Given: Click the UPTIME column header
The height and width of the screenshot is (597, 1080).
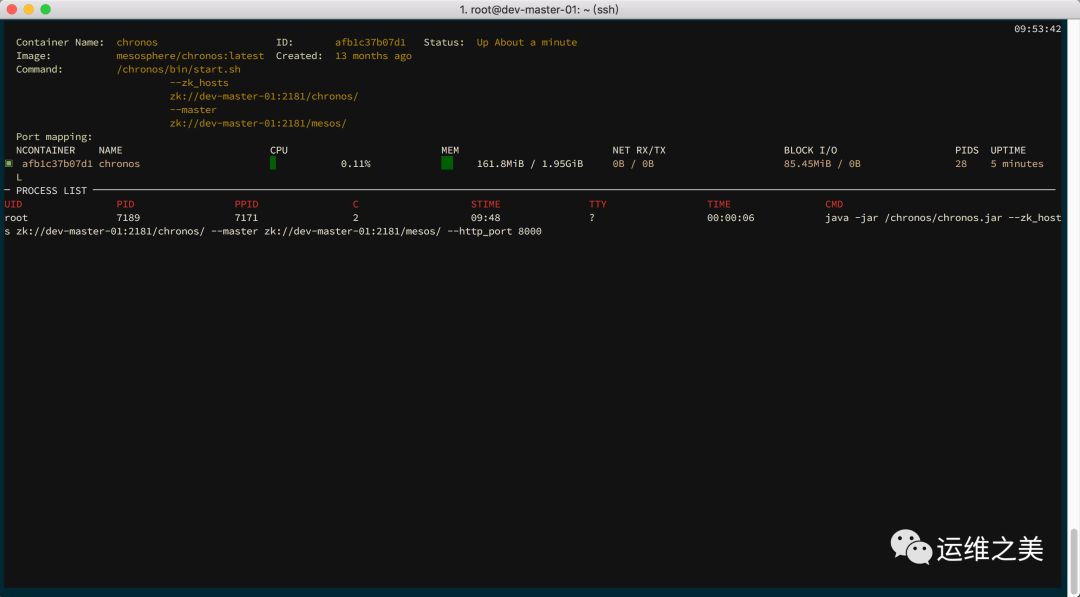Looking at the screenshot, I should (x=1008, y=150).
